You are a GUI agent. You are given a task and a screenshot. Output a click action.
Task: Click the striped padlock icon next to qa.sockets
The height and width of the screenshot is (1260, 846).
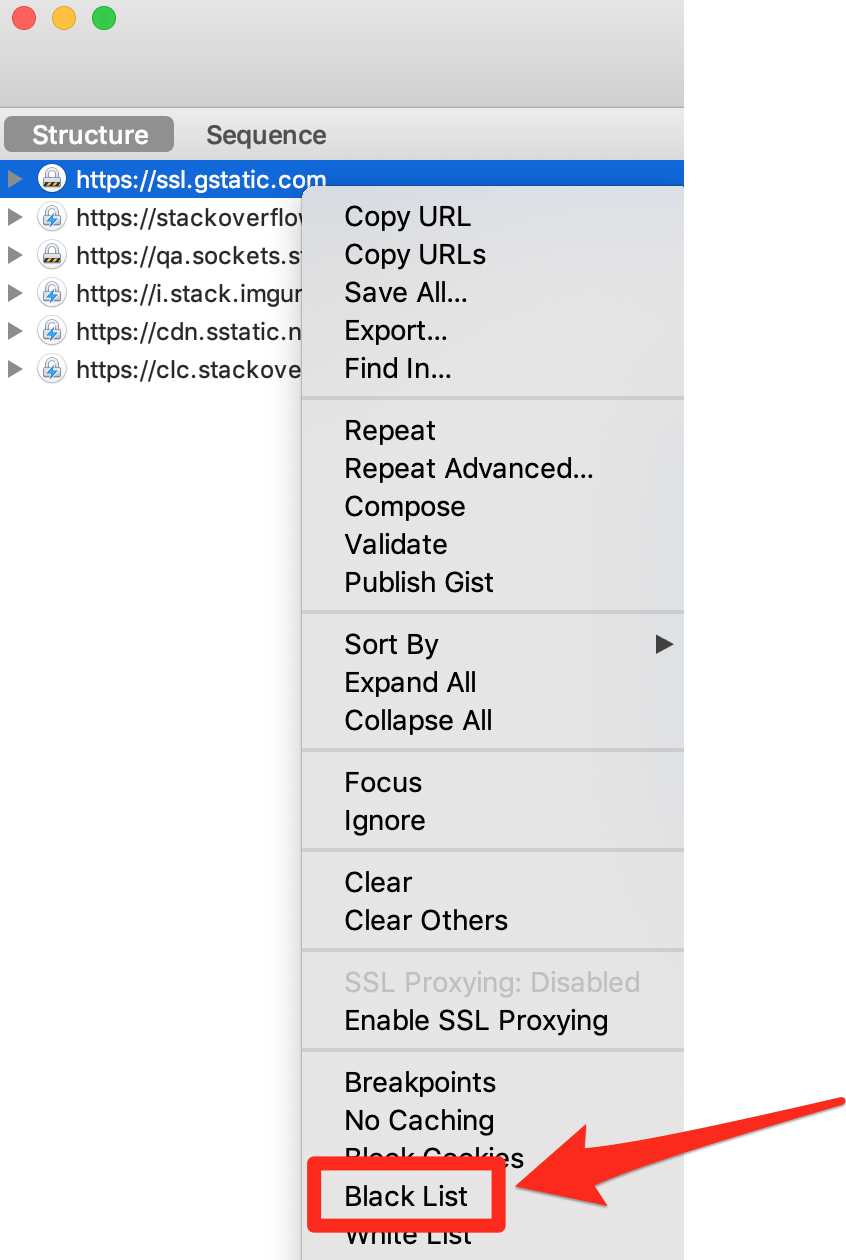tap(51, 255)
